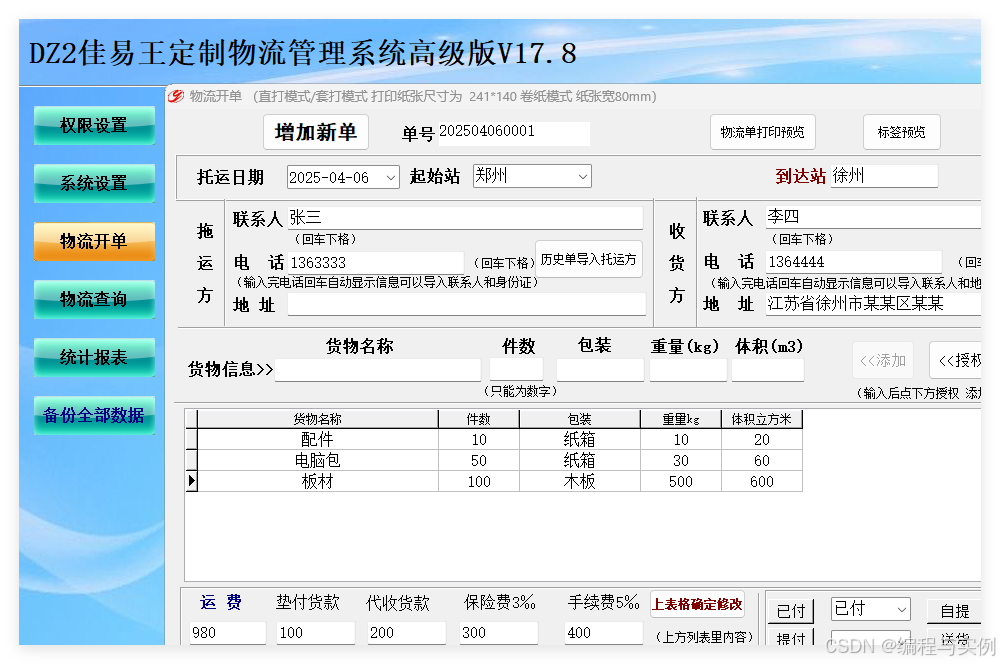Viewport: 1000px width, 664px height.
Task: Click the 体积(m3) input field
Action: point(768,370)
